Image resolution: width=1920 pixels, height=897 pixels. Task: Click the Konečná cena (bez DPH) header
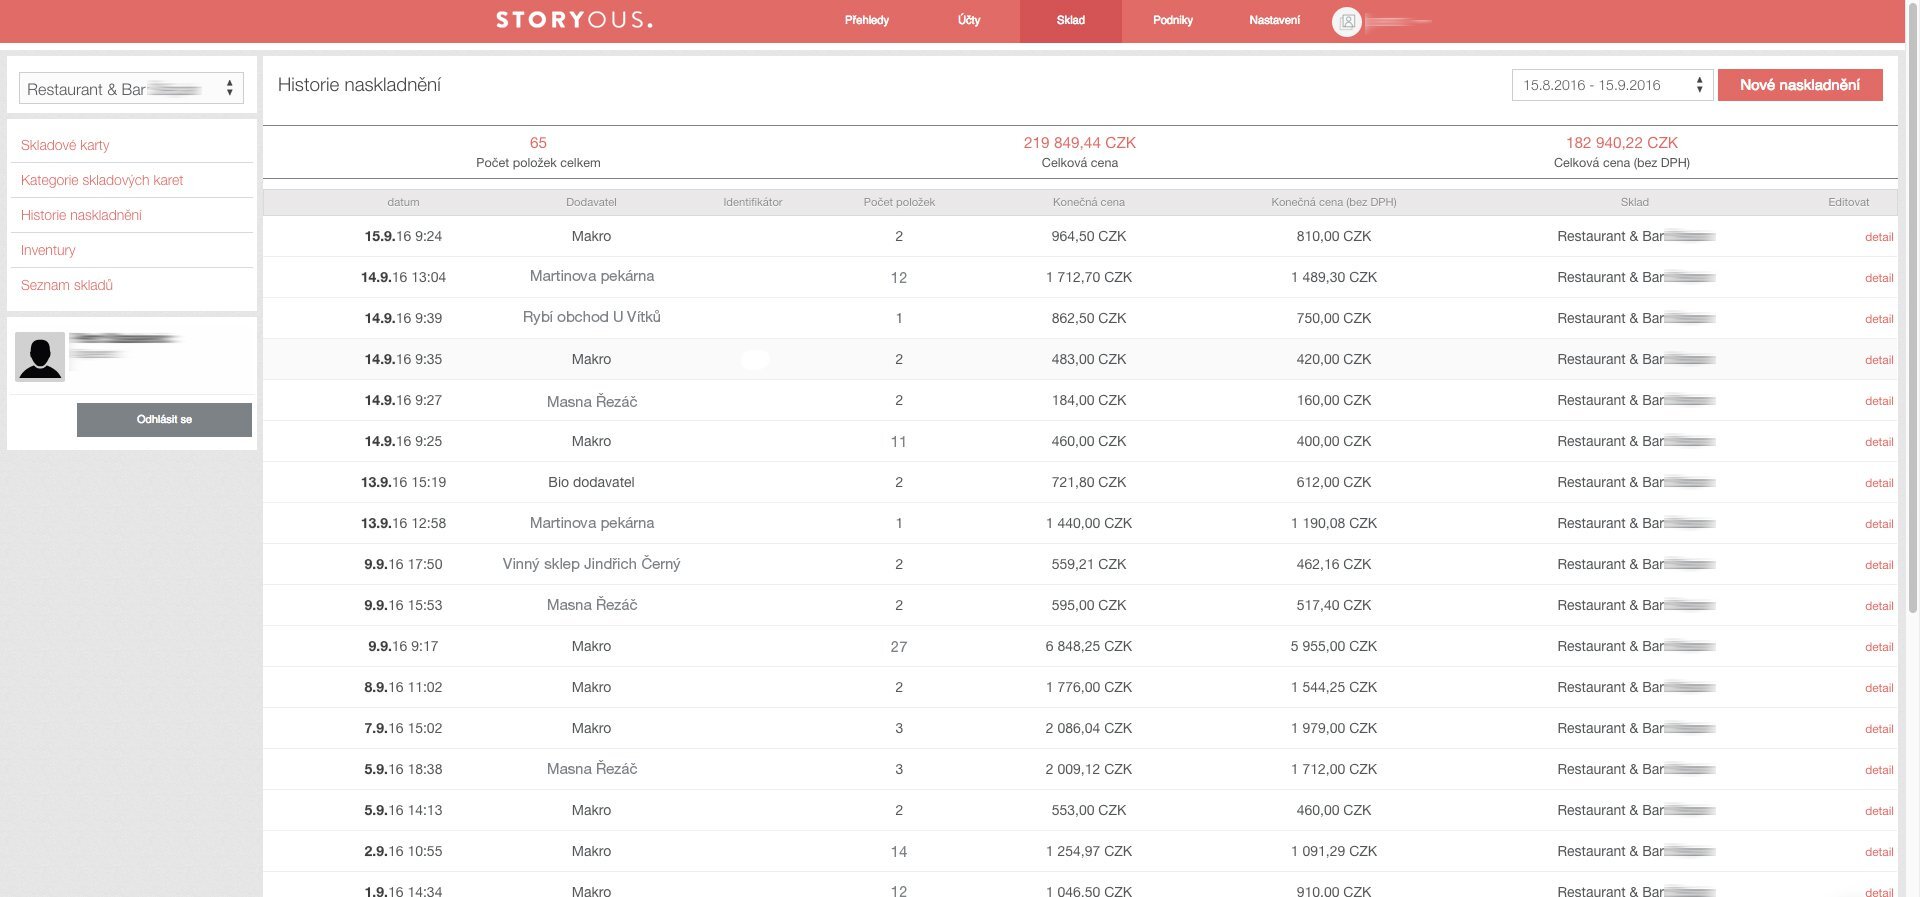[1334, 202]
